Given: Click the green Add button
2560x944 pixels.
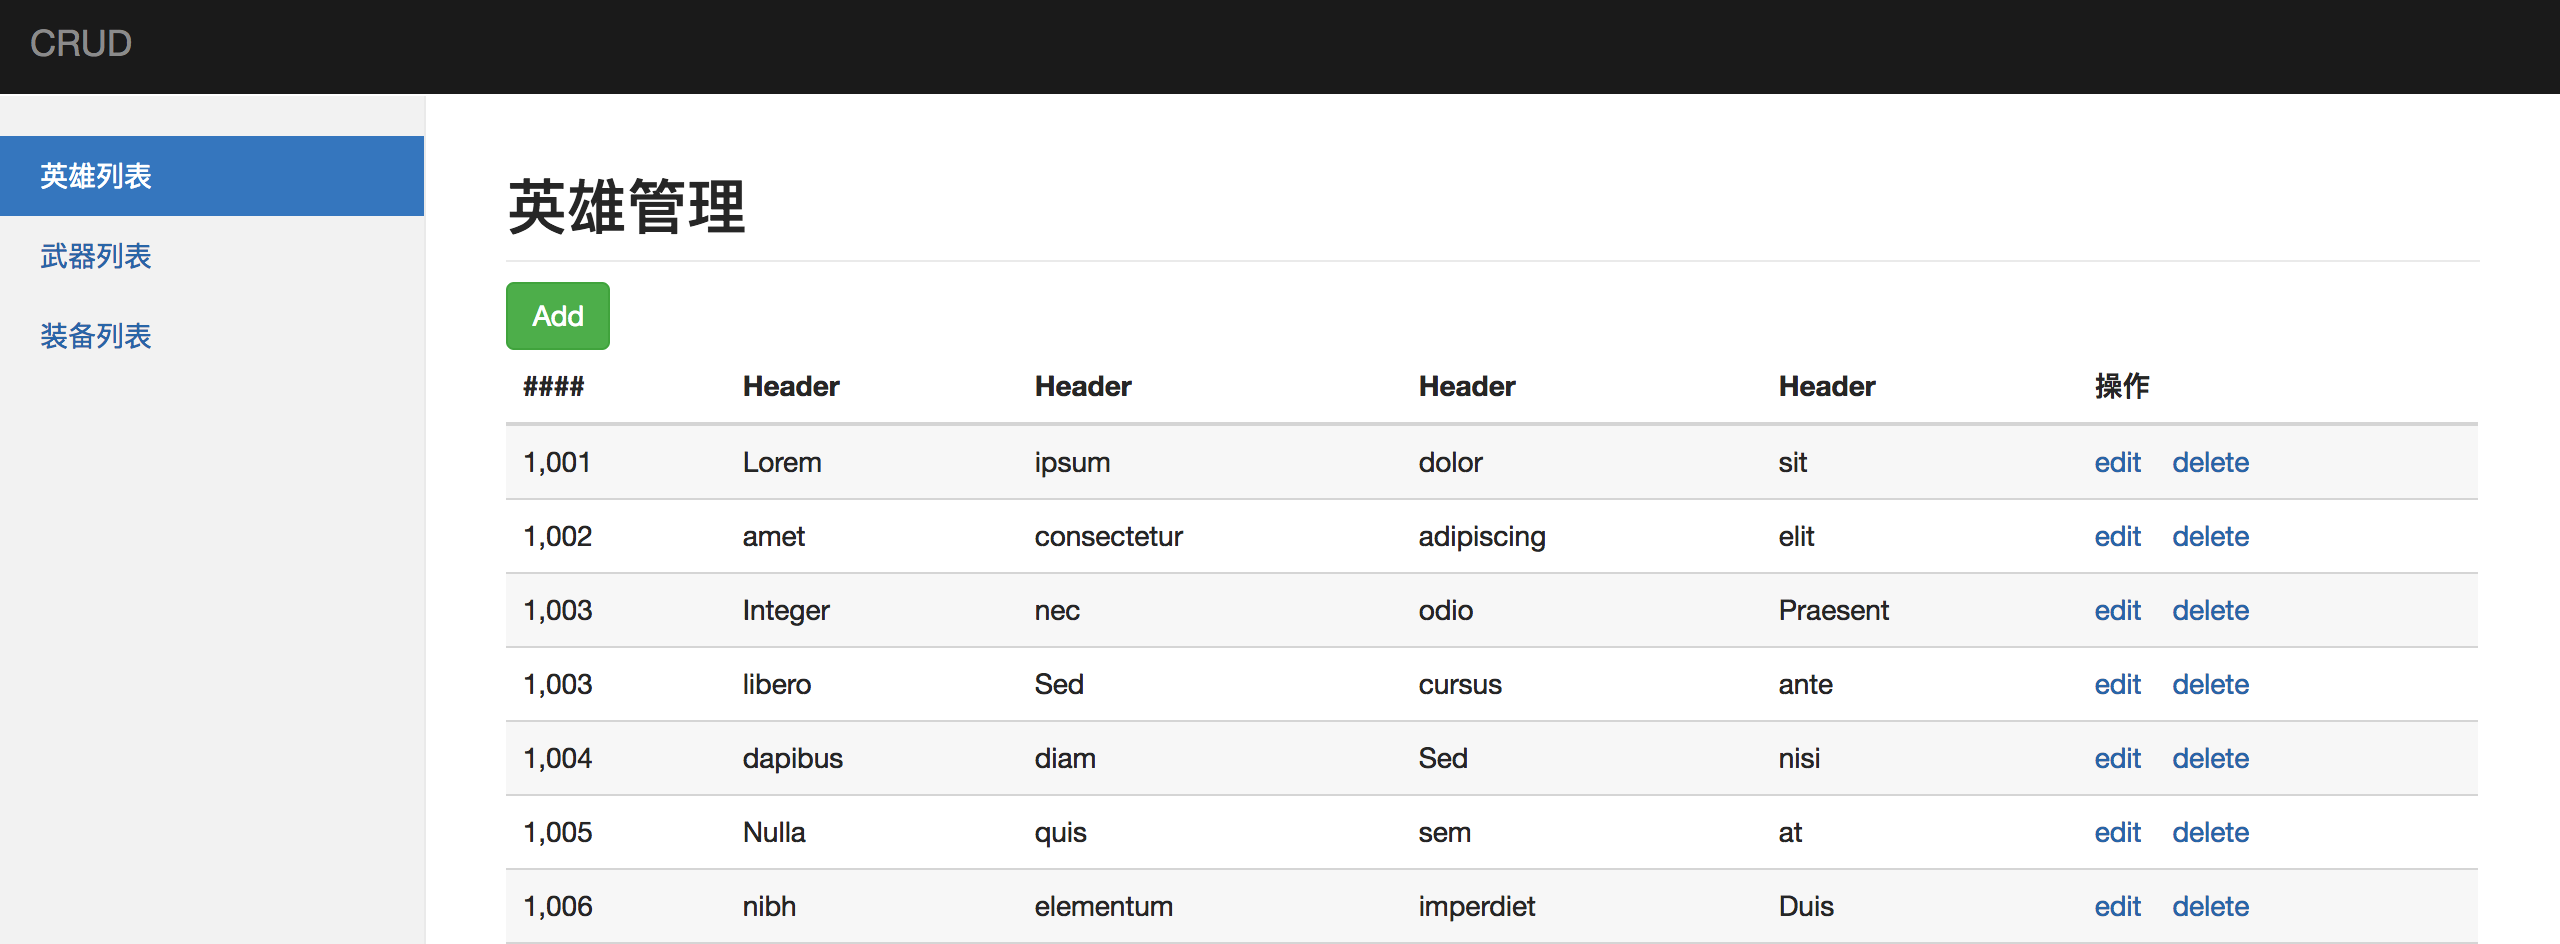Looking at the screenshot, I should [558, 316].
